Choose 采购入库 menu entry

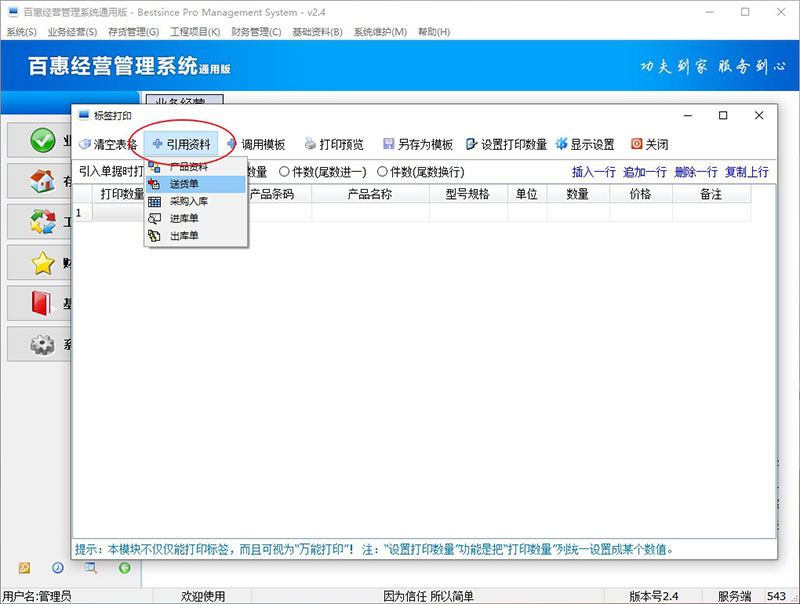pos(196,202)
